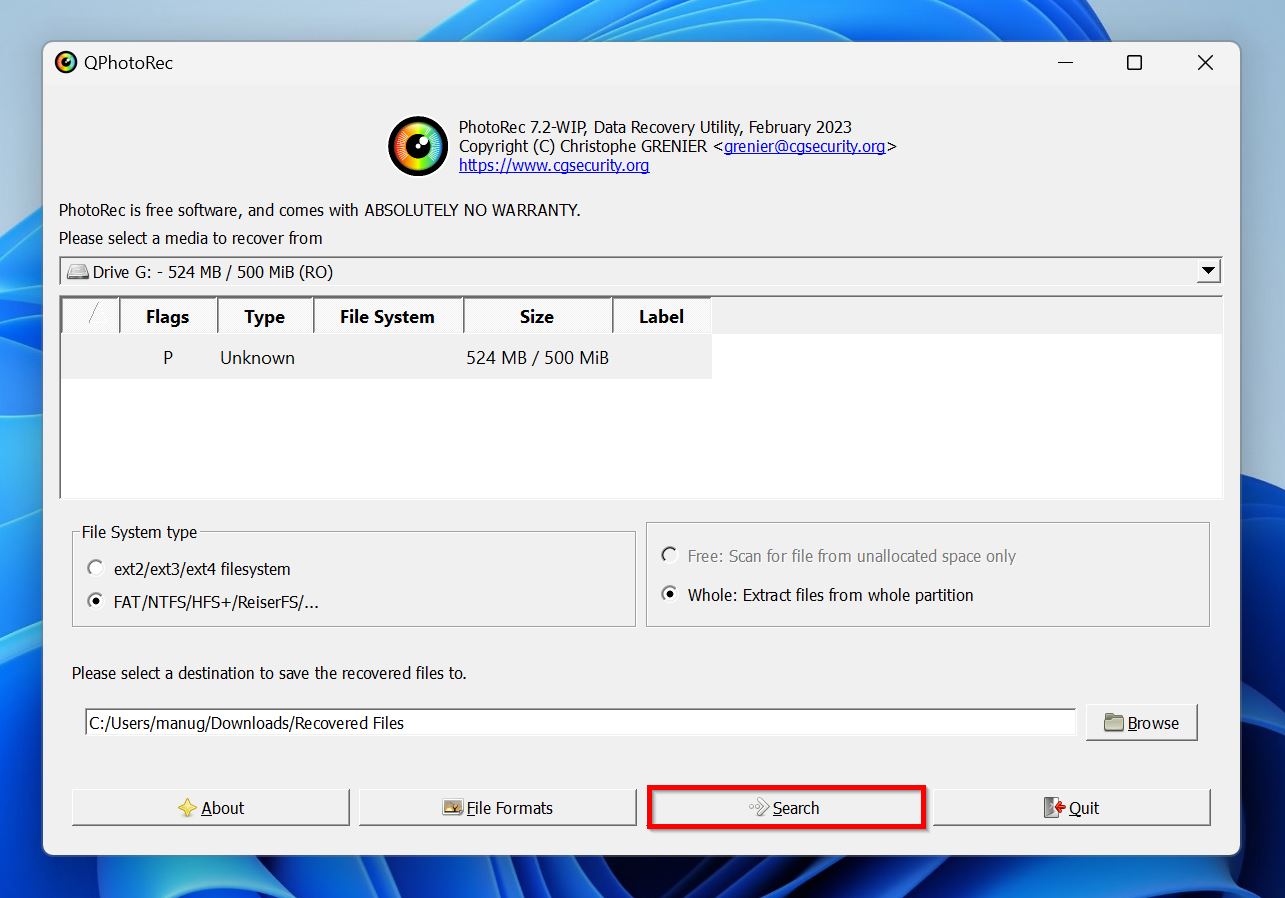
Task: Click the QPhotoRec title bar icon
Action: pyautogui.click(x=64, y=62)
